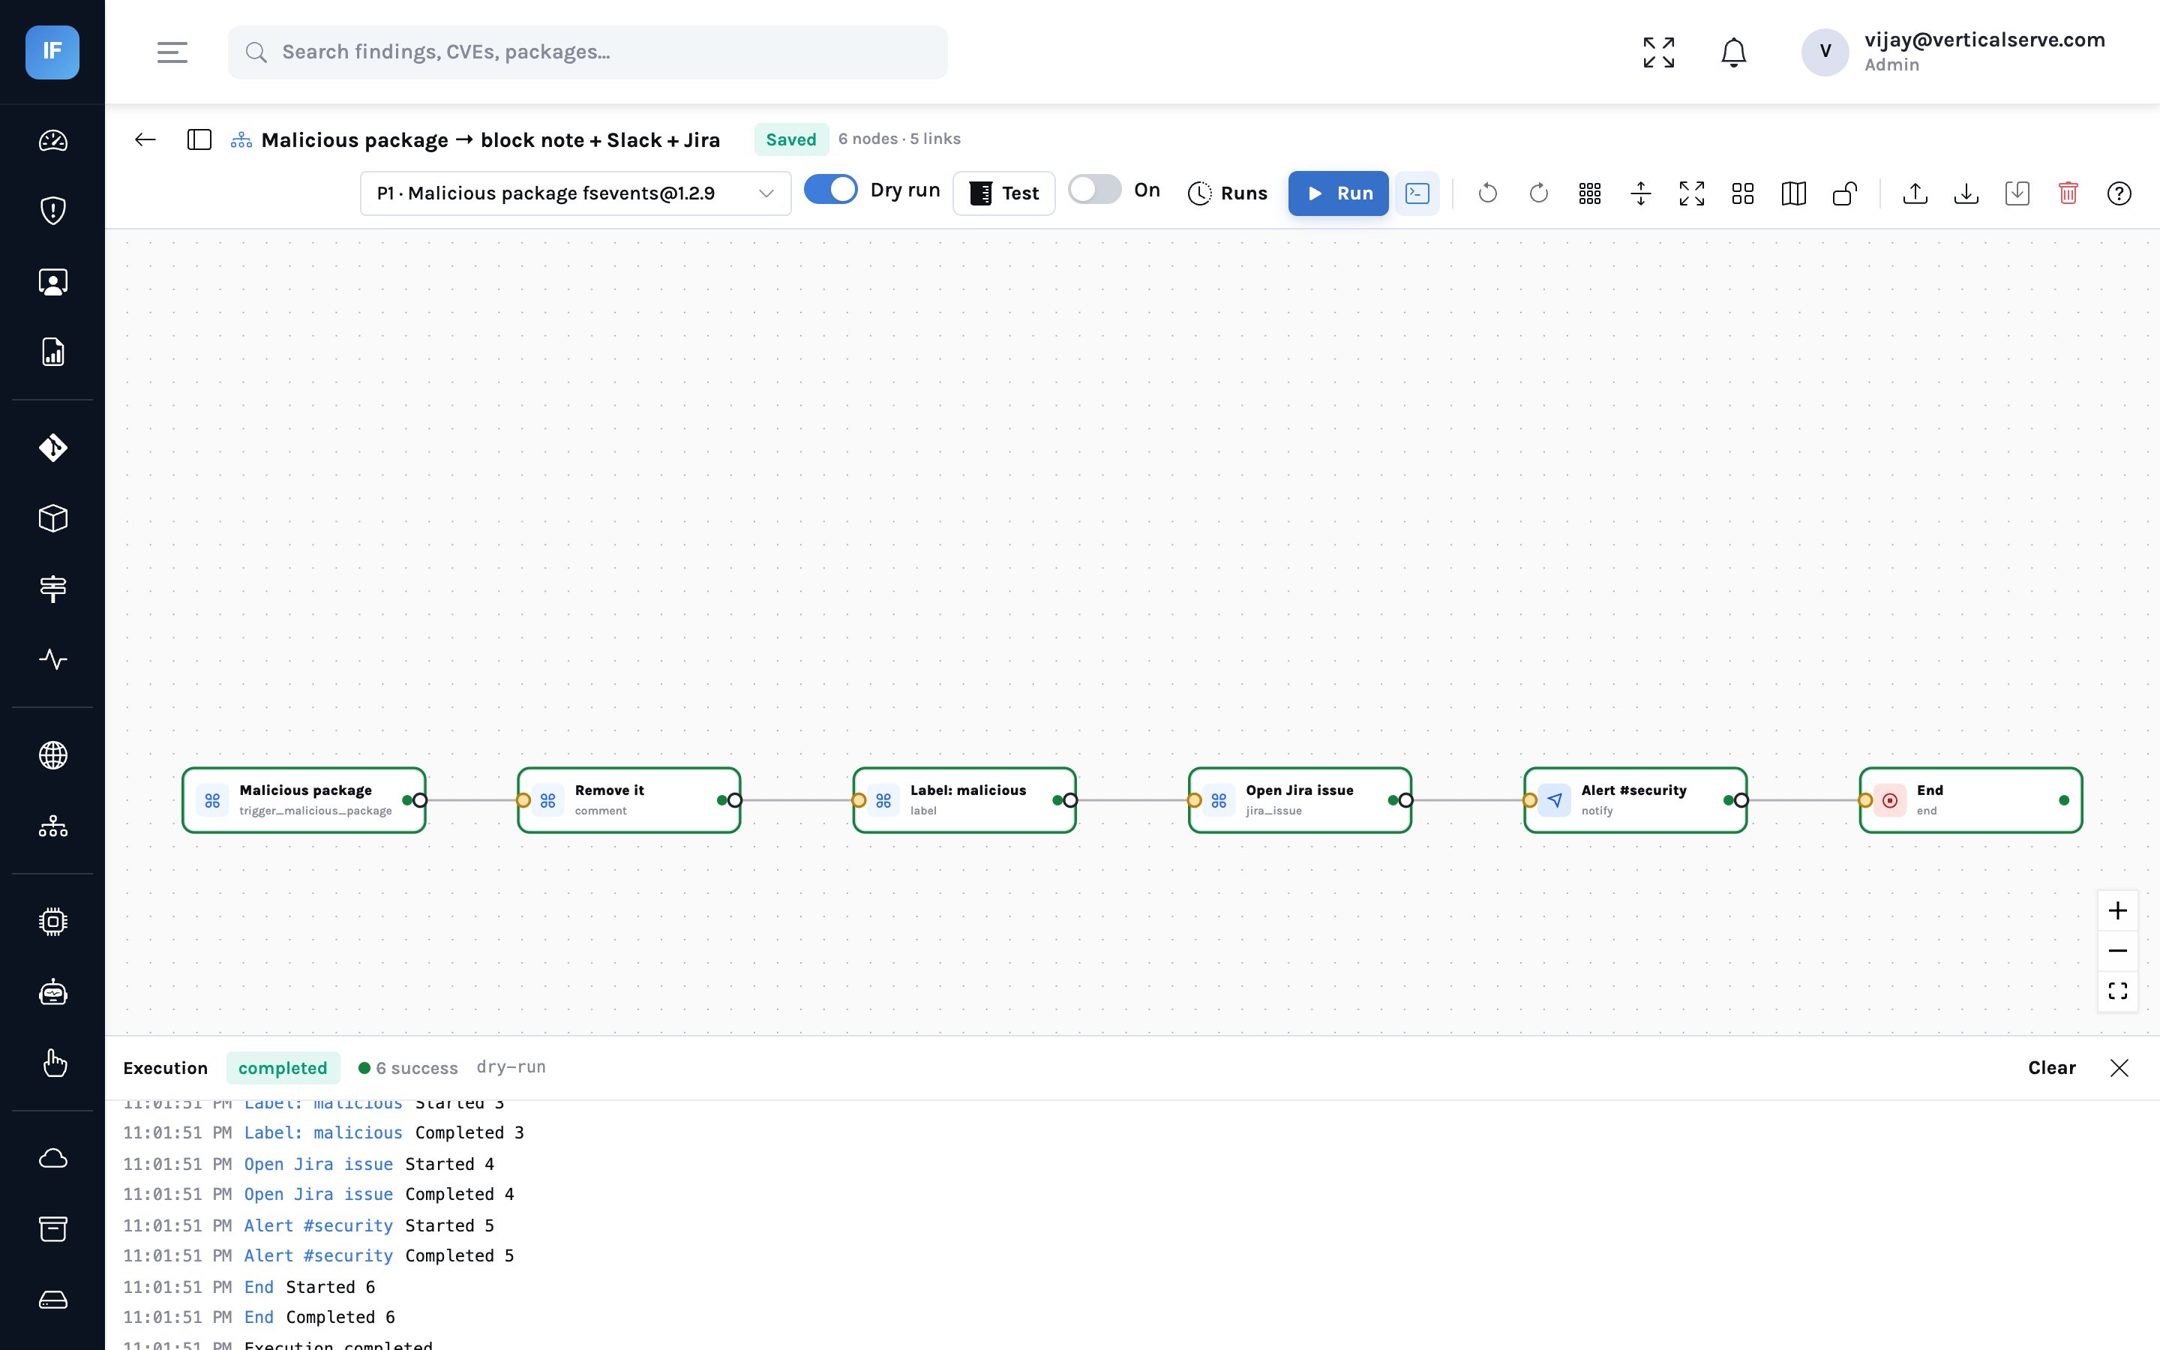Viewport: 2160px width, 1350px height.
Task: Open the activity pulse sidebar icon
Action: coord(53,659)
